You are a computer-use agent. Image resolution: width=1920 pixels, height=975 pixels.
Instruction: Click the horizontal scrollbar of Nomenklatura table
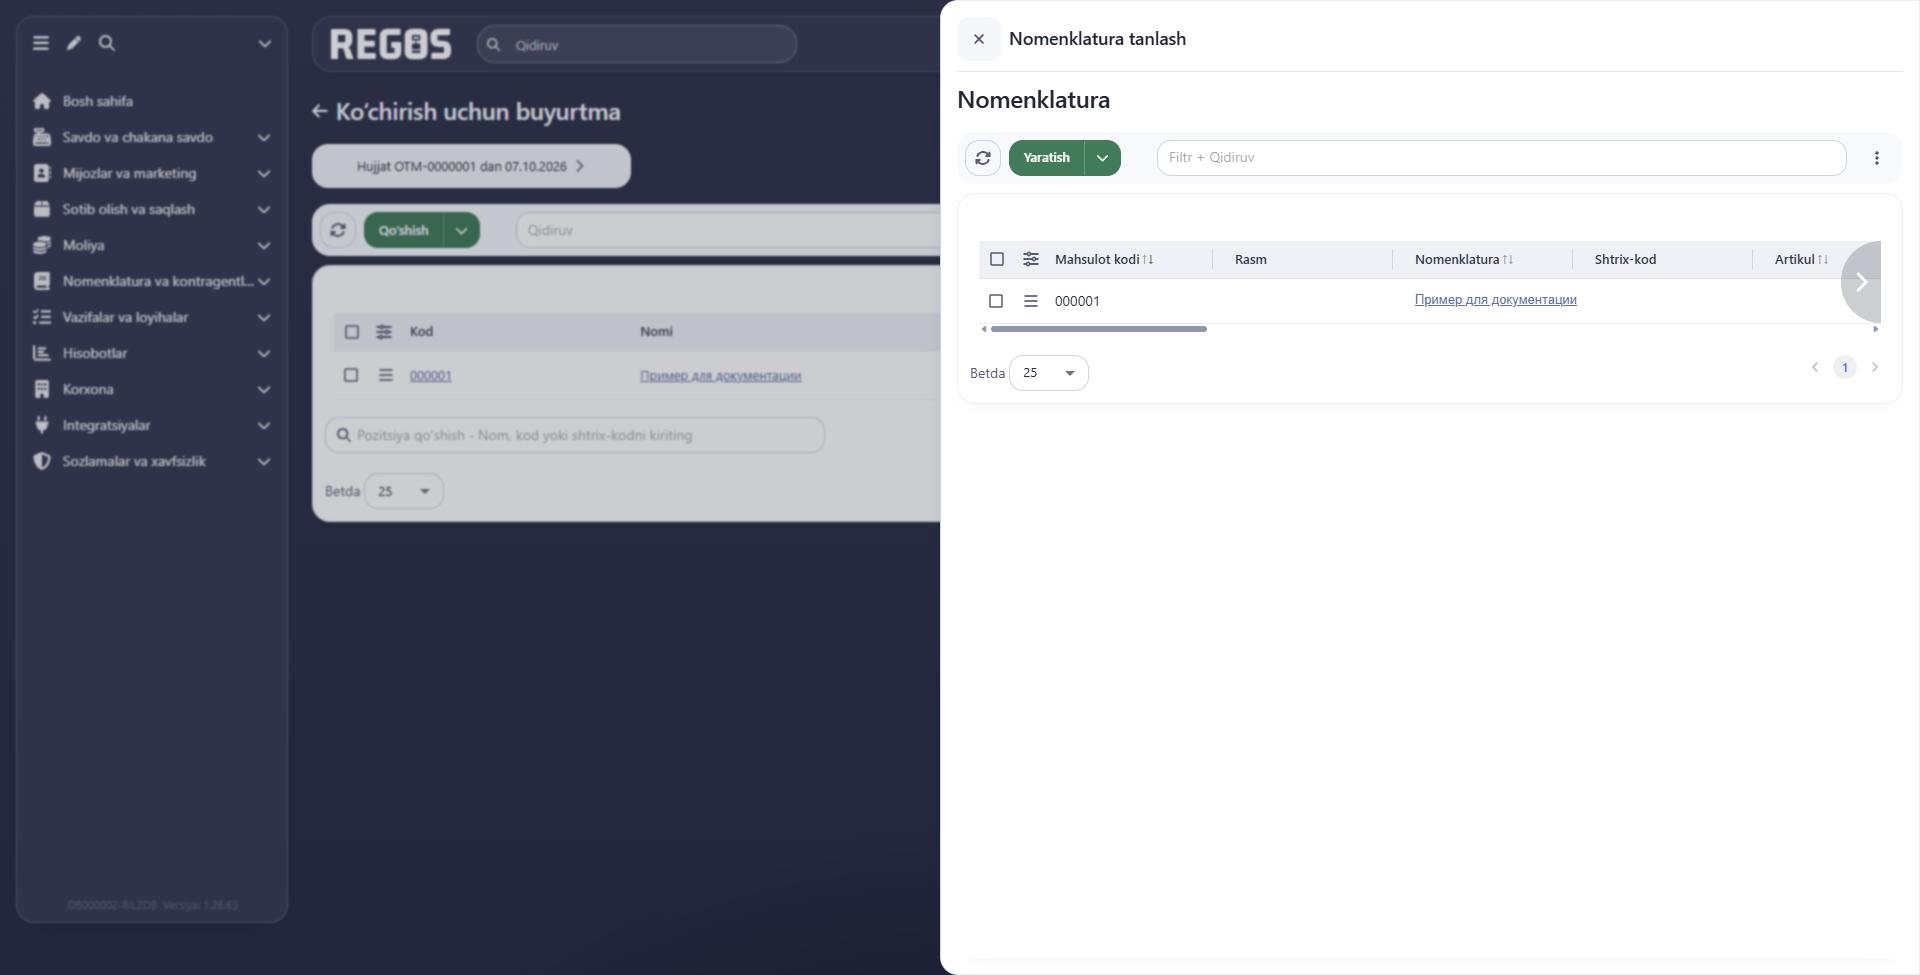click(x=1098, y=329)
